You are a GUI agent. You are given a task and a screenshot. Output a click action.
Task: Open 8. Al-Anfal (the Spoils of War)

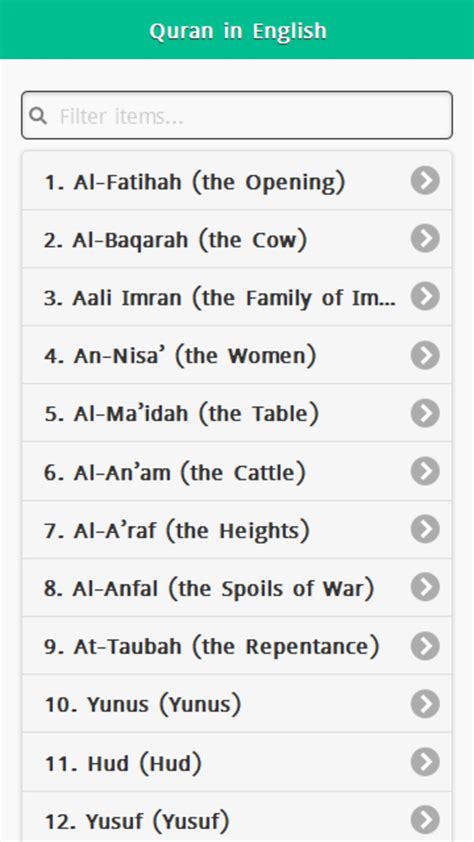click(x=237, y=587)
